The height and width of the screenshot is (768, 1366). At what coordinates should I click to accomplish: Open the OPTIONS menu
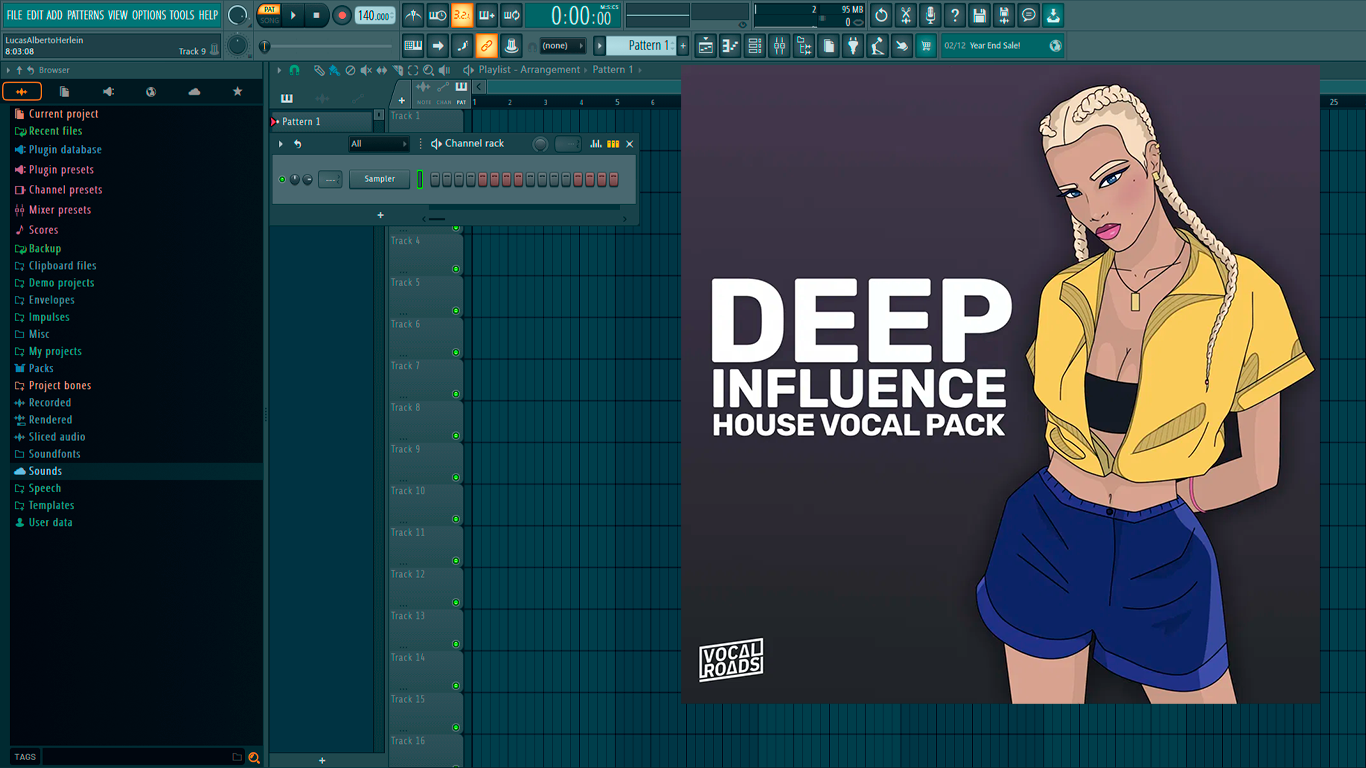pyautogui.click(x=149, y=15)
